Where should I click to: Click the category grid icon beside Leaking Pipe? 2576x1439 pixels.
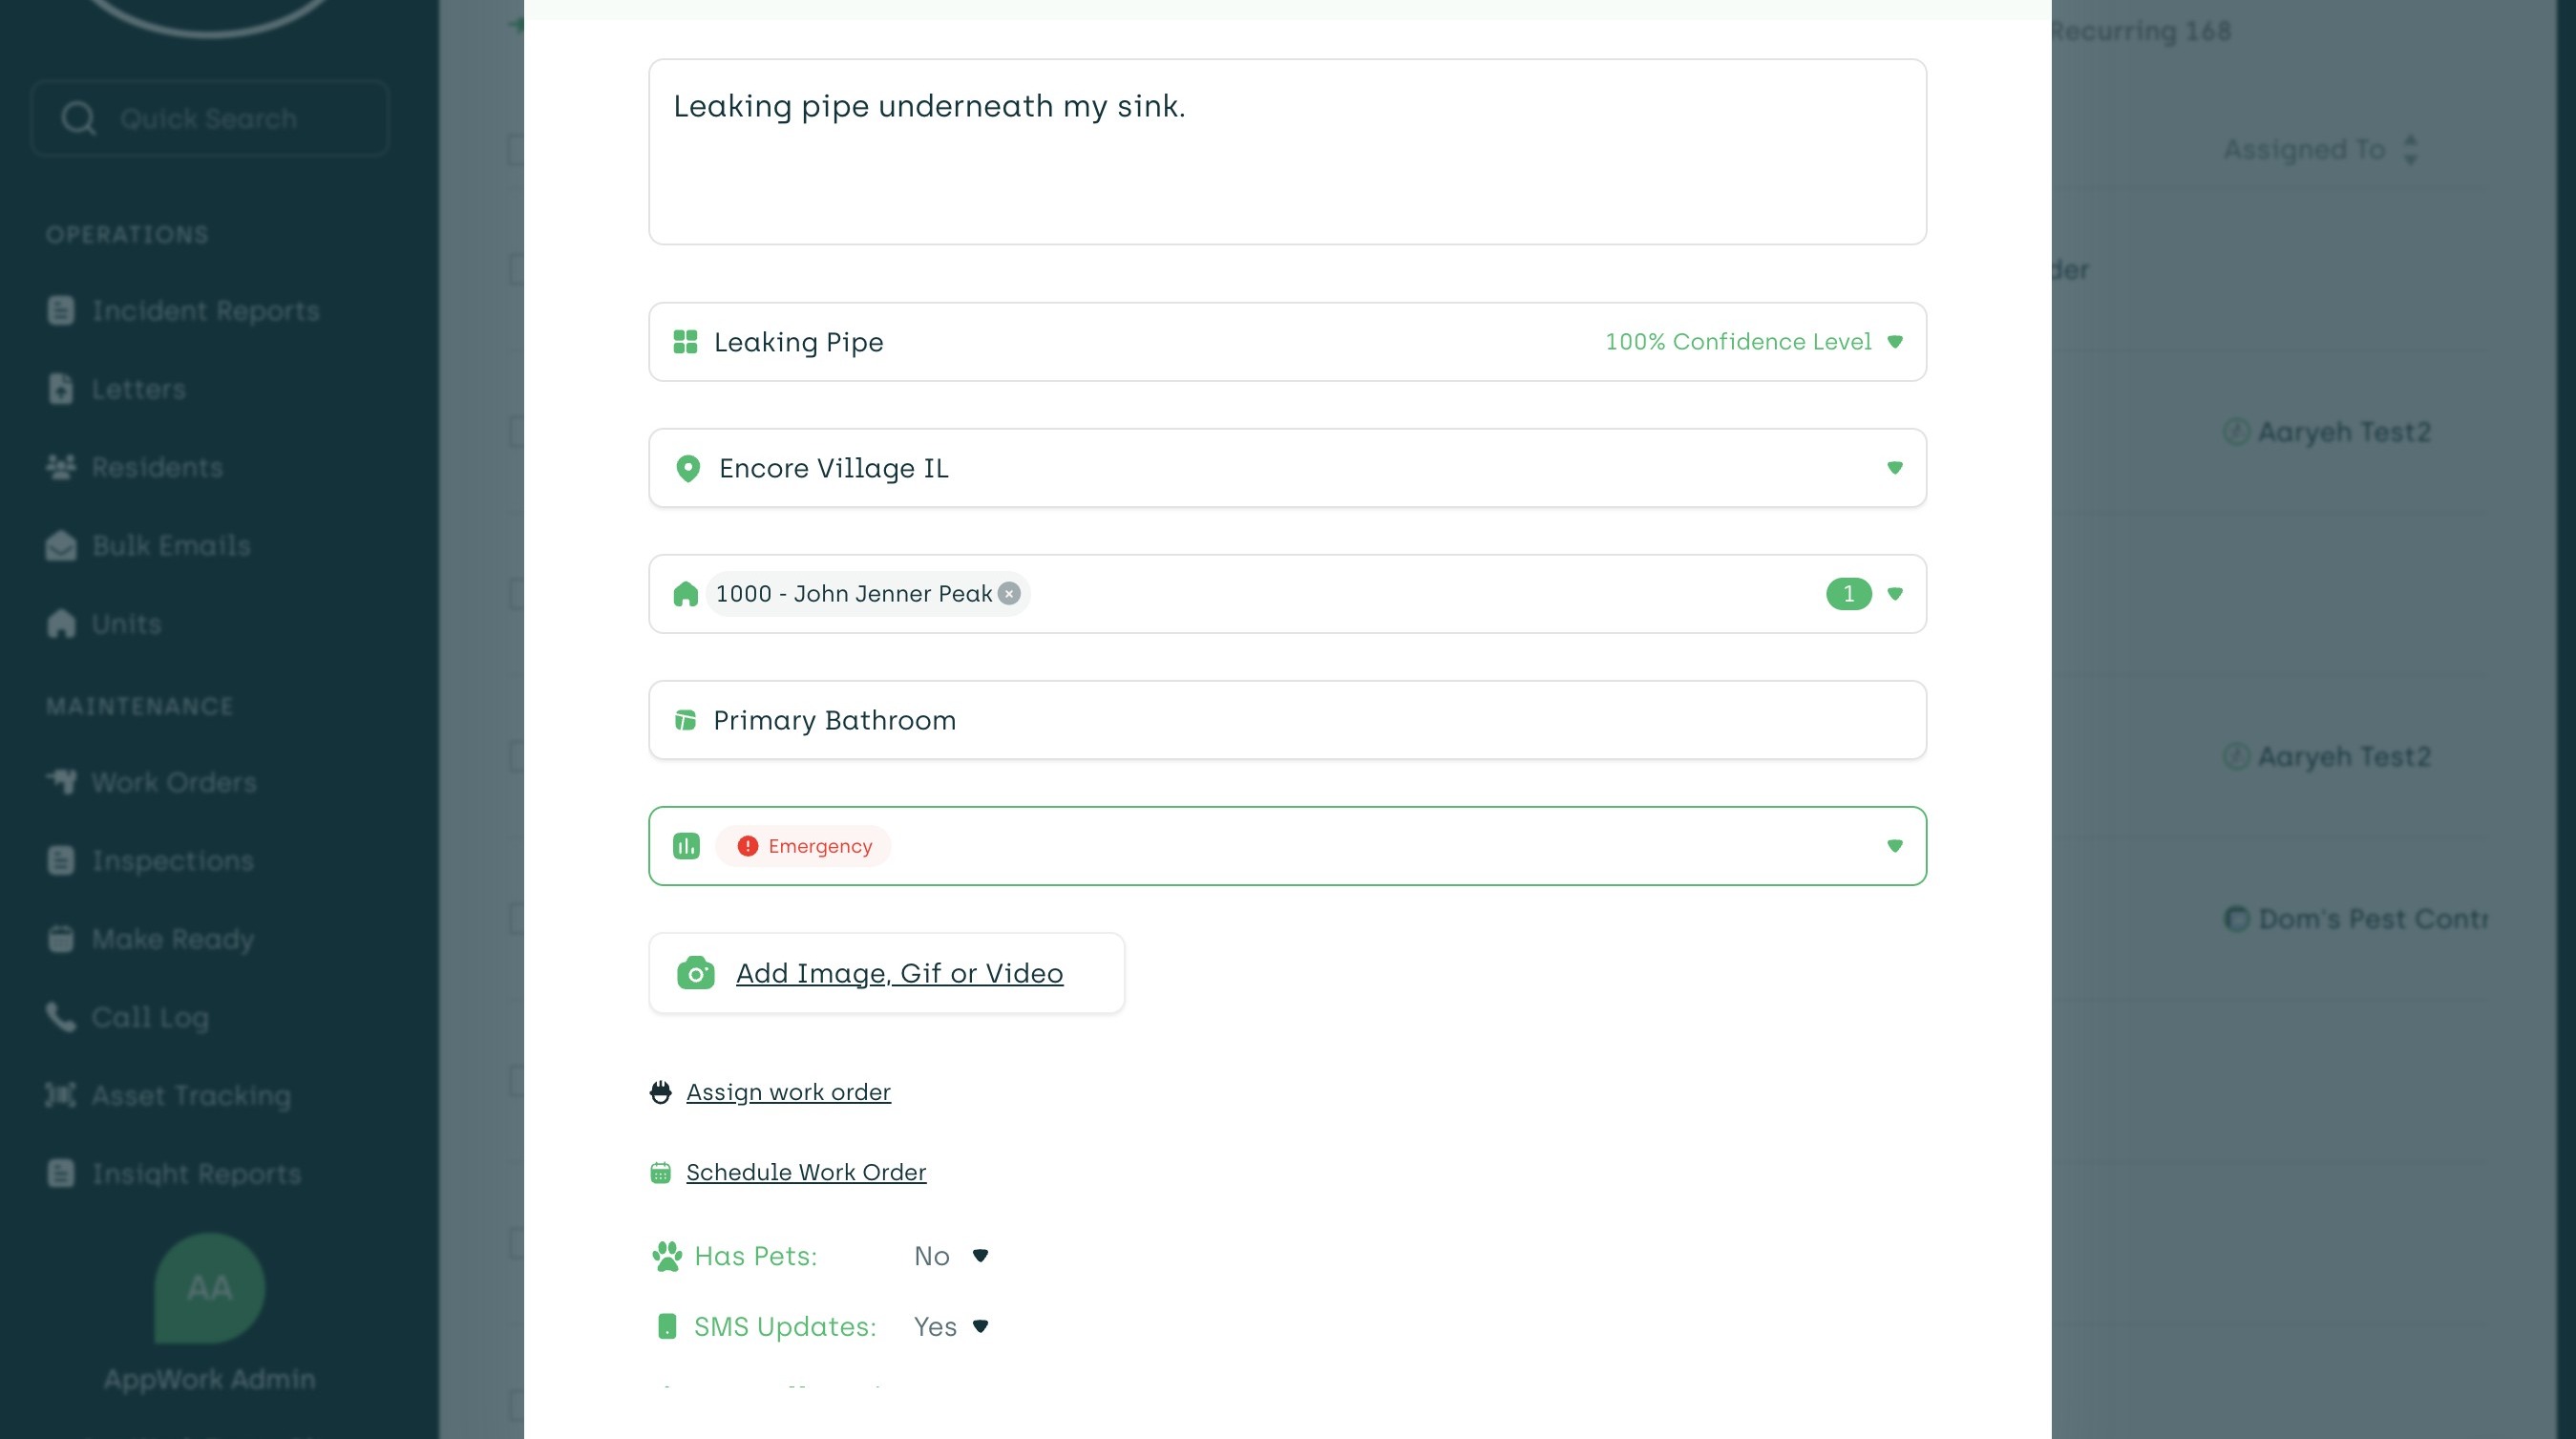point(685,342)
